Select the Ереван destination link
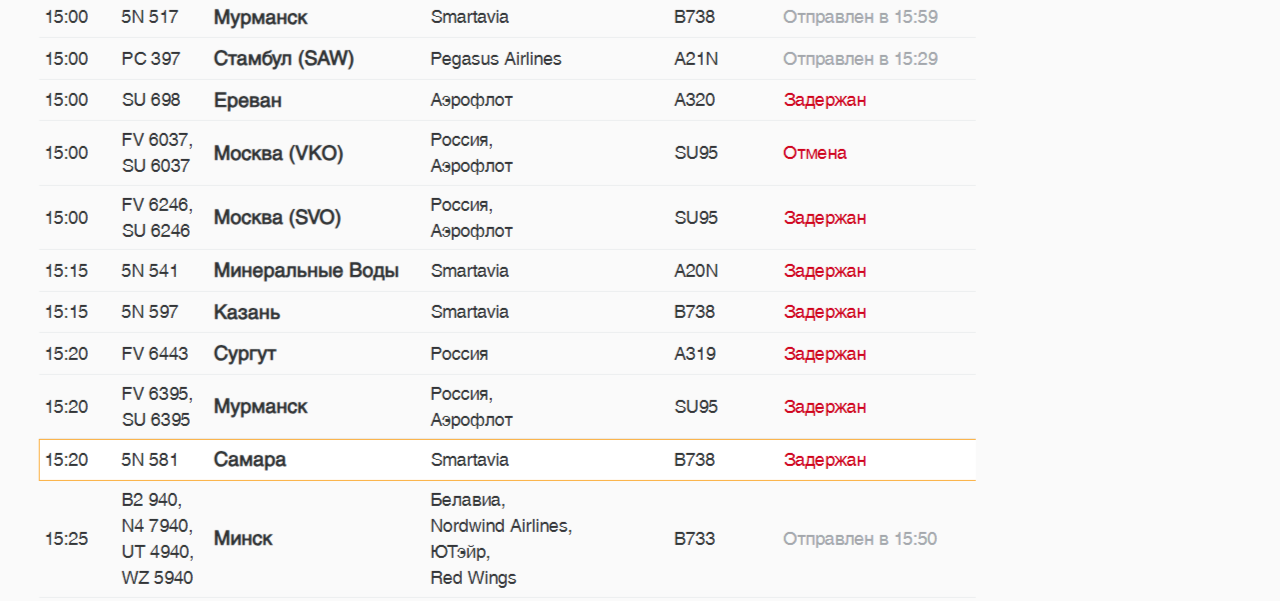 [247, 100]
